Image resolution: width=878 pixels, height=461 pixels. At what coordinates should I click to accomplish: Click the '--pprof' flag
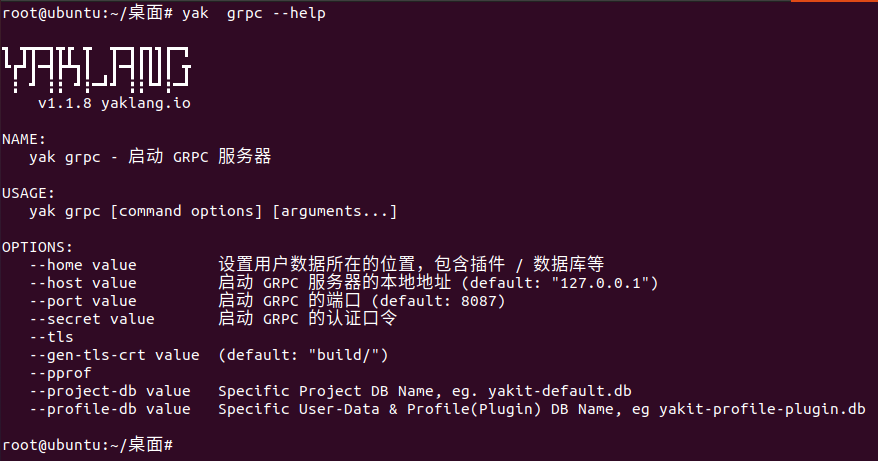pos(60,373)
